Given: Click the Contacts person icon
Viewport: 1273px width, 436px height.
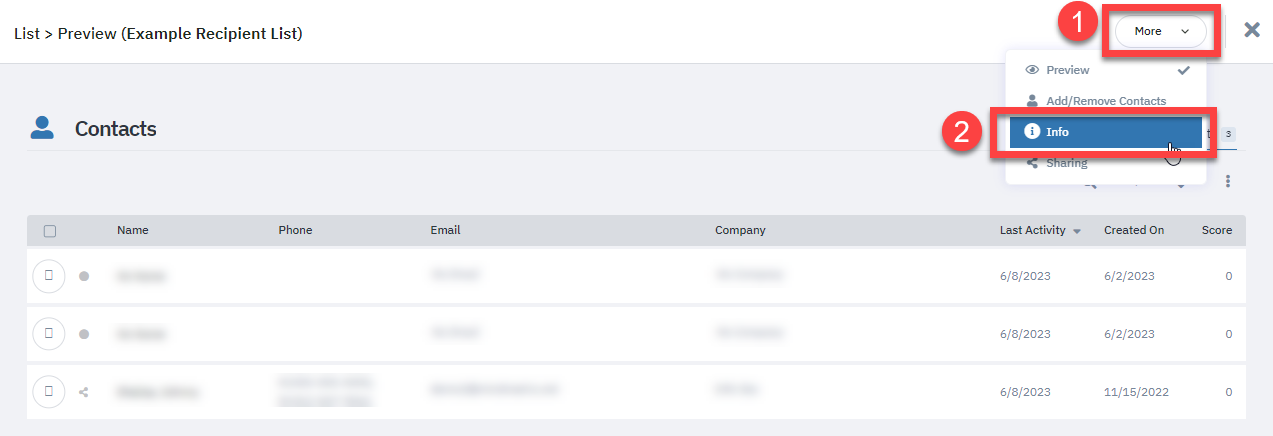Looking at the screenshot, I should click(x=42, y=127).
